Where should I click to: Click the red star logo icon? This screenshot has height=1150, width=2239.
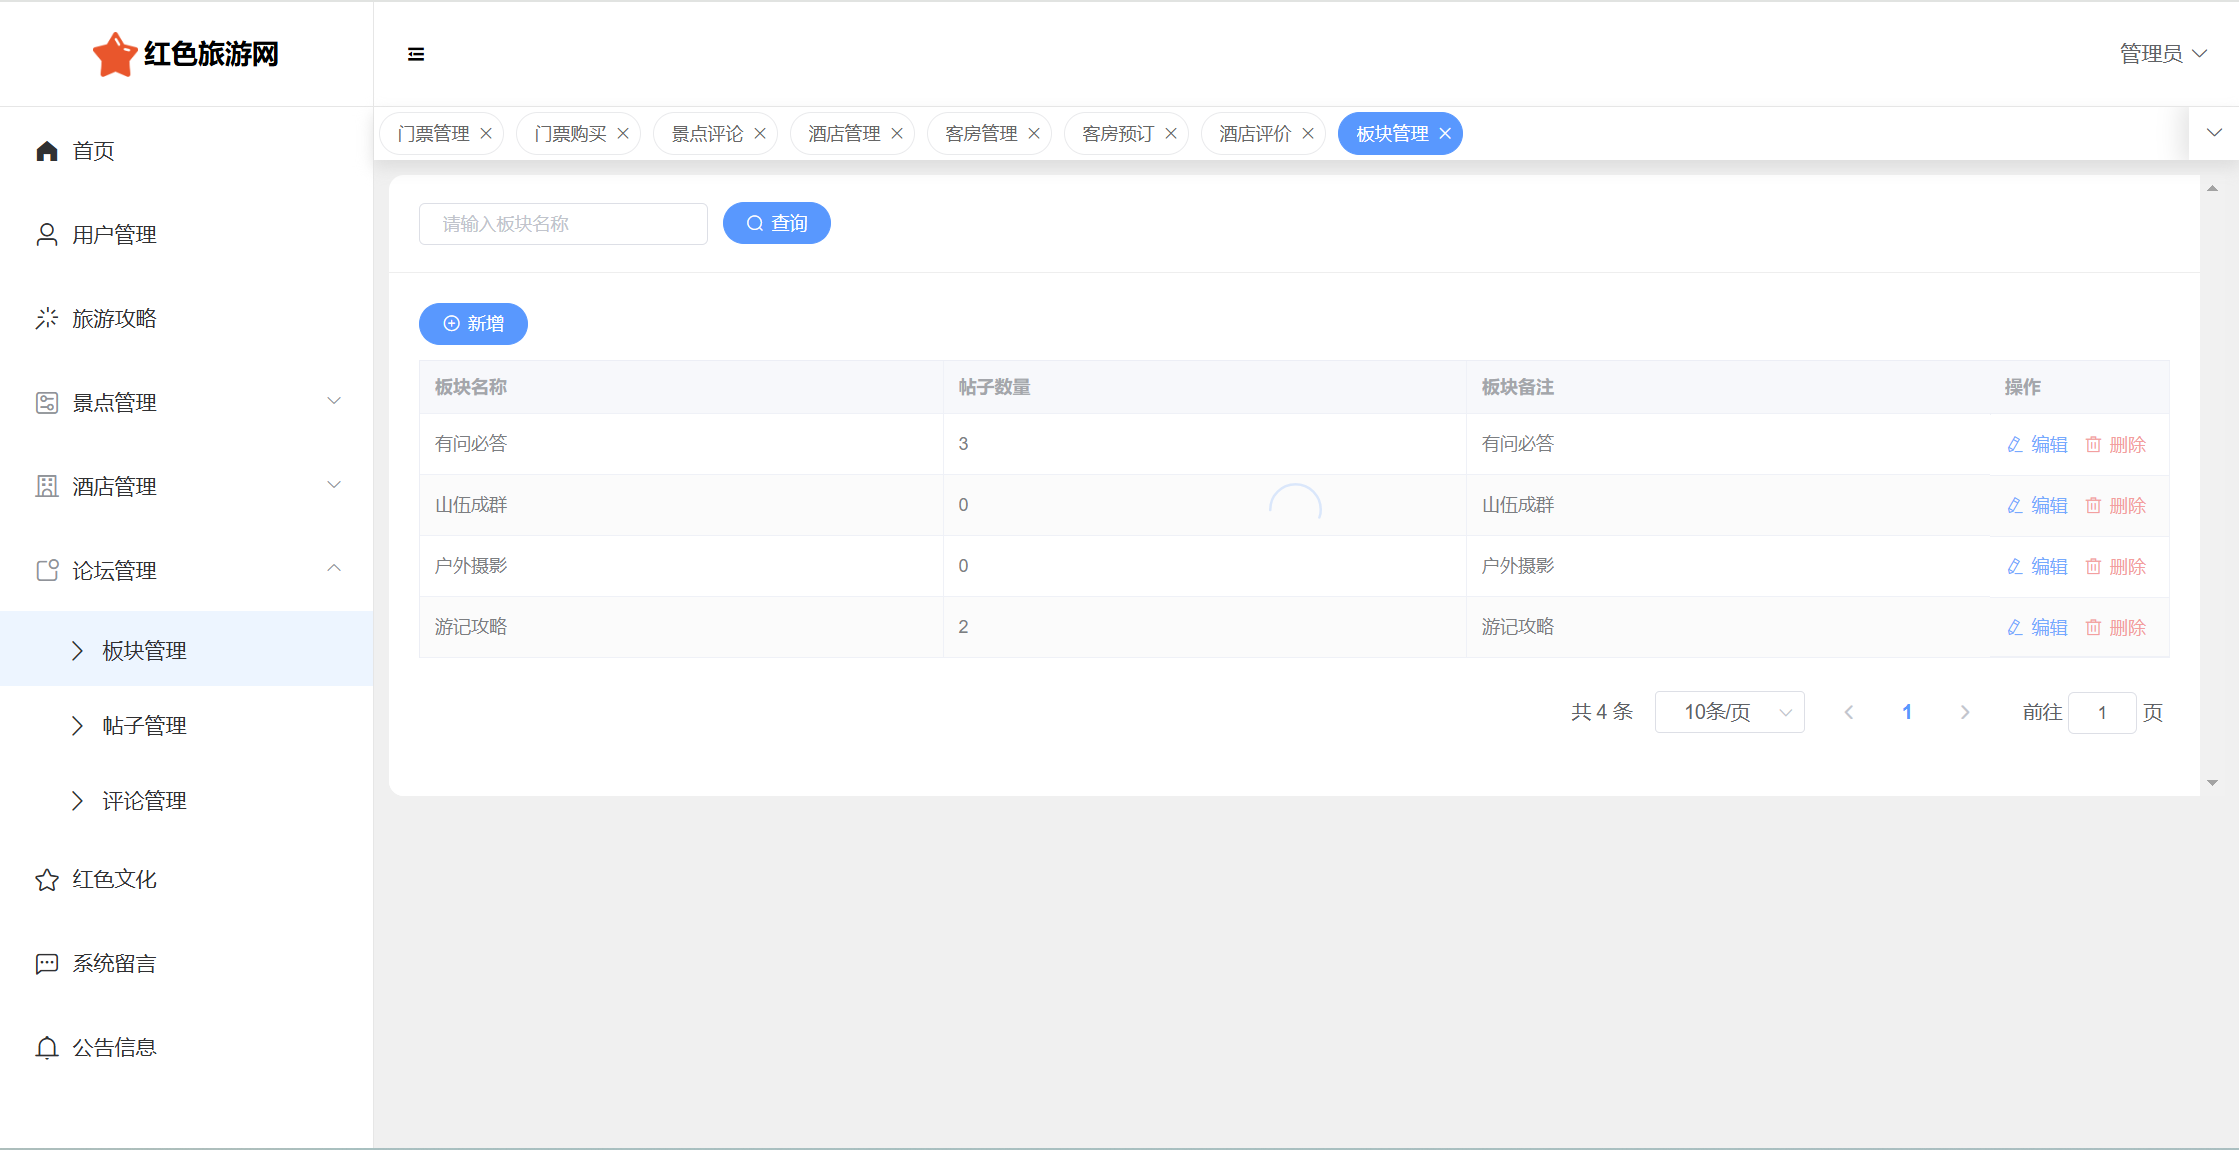click(114, 54)
